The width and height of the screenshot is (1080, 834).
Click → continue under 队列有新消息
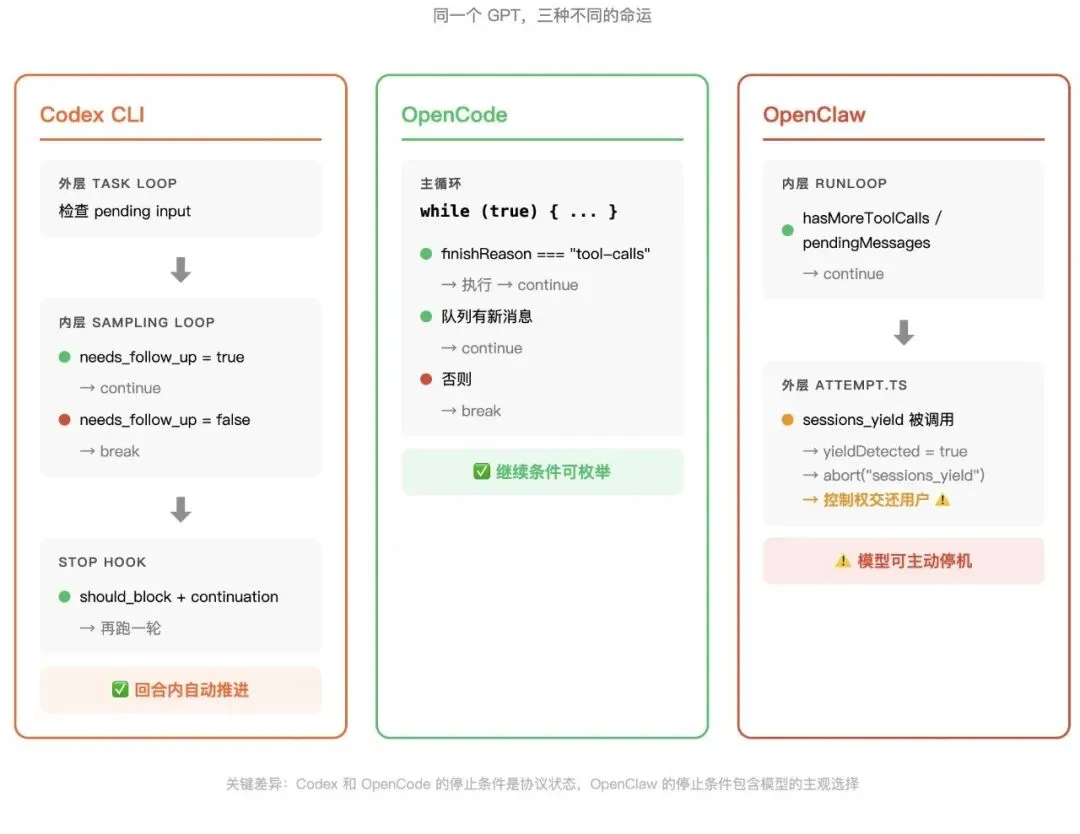coord(482,348)
